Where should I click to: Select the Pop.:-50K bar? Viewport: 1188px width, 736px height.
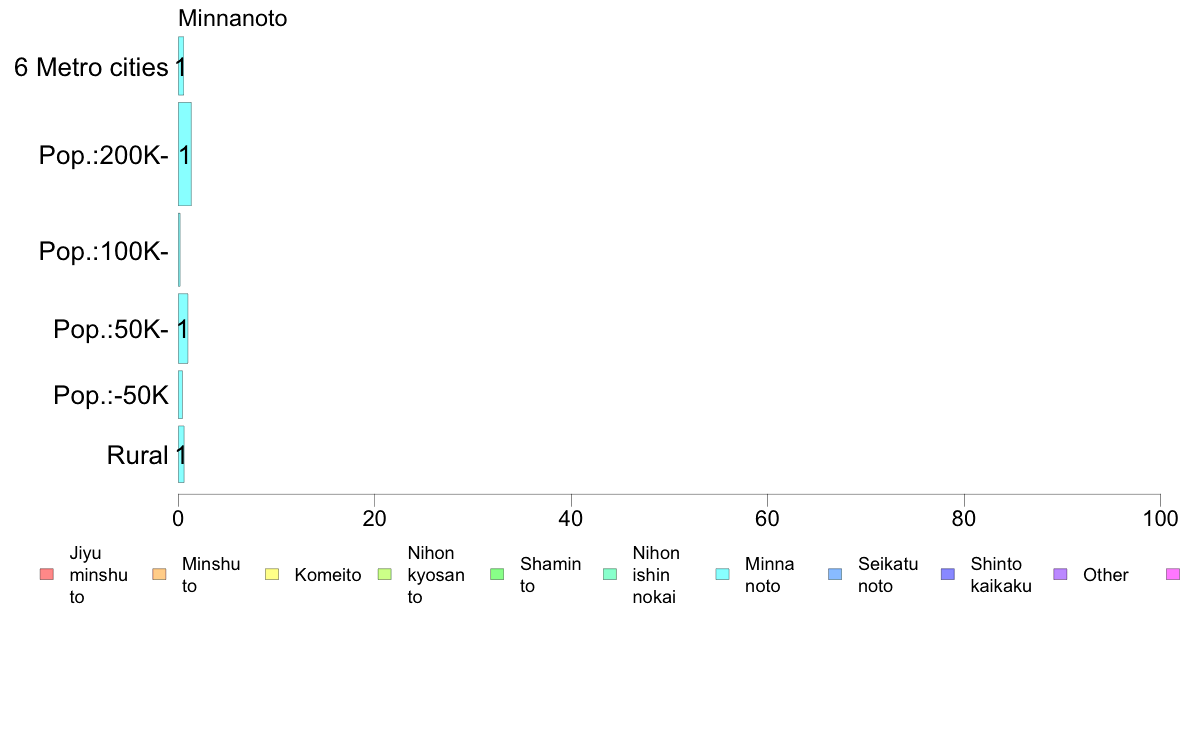coord(180,394)
